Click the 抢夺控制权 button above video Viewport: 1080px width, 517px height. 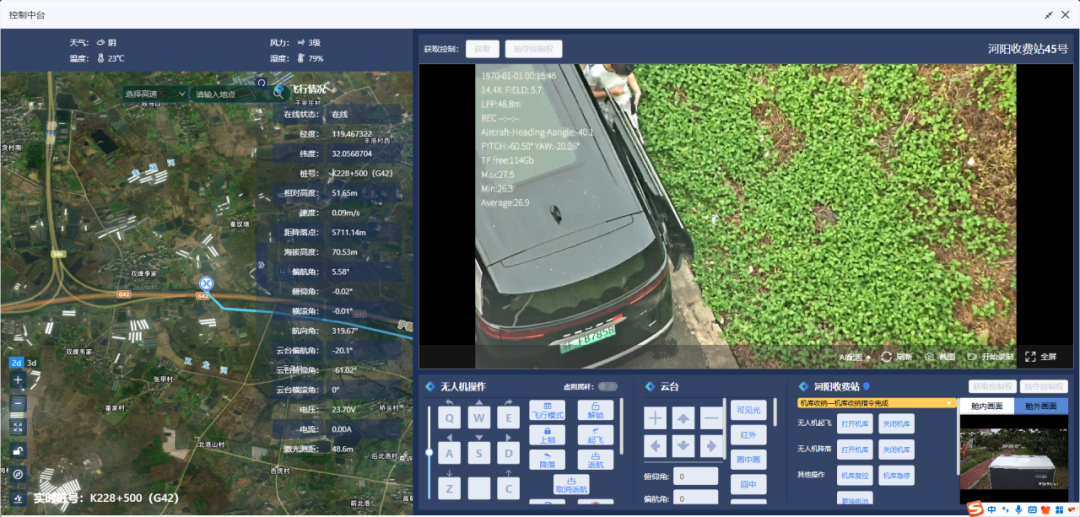[534, 49]
